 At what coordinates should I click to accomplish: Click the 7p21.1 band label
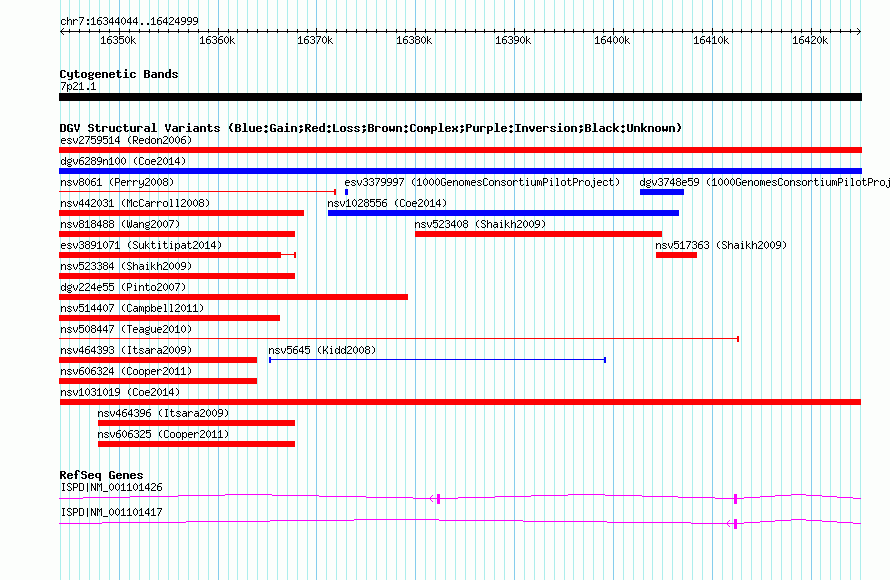pos(78,86)
